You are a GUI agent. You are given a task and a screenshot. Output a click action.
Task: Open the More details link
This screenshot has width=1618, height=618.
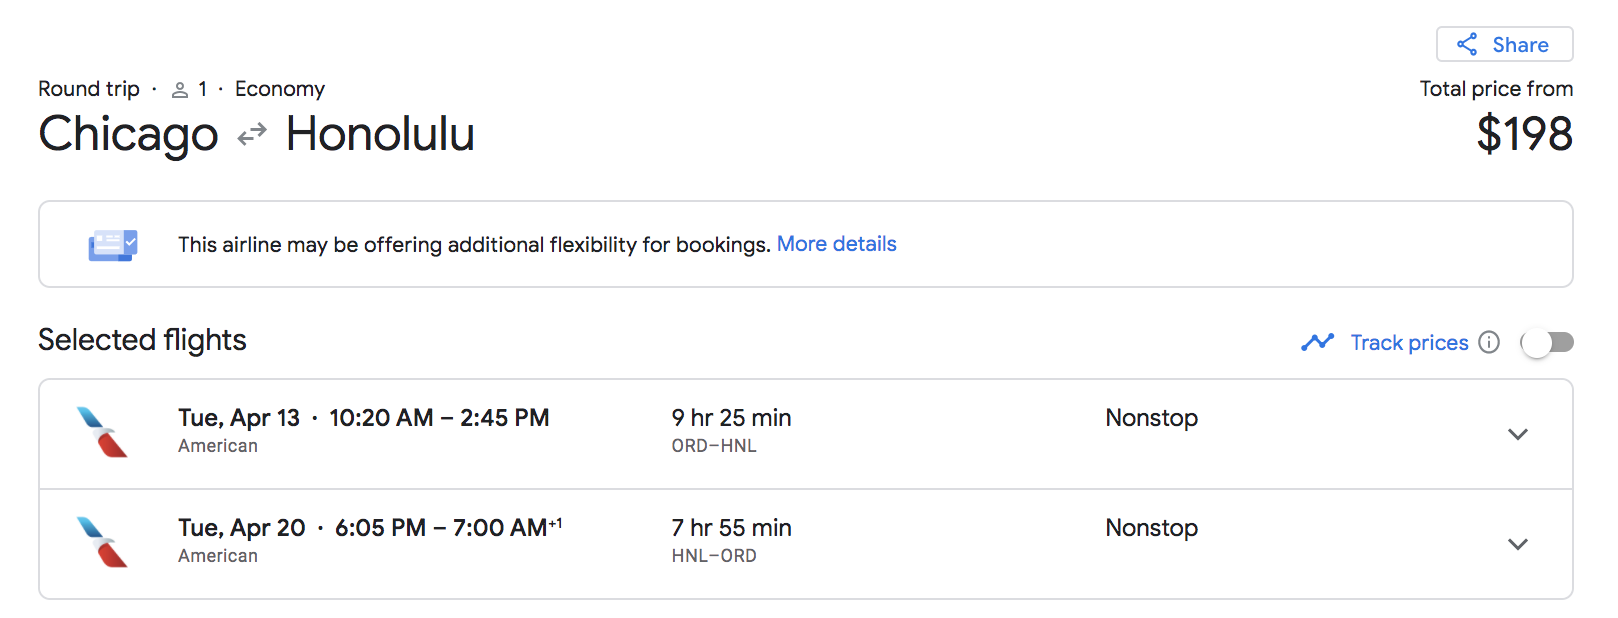tap(837, 243)
